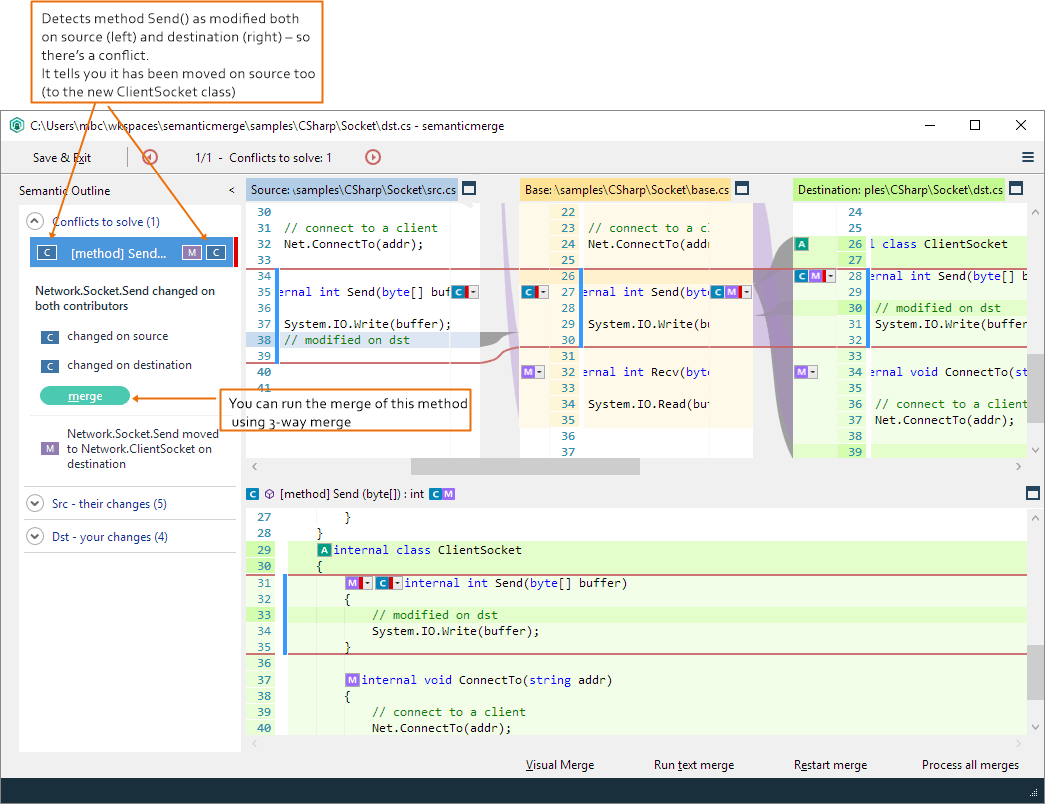The height and width of the screenshot is (804, 1045).
Task: Click 'internal class ClientSocket' on result line 29
Action: coord(427,550)
